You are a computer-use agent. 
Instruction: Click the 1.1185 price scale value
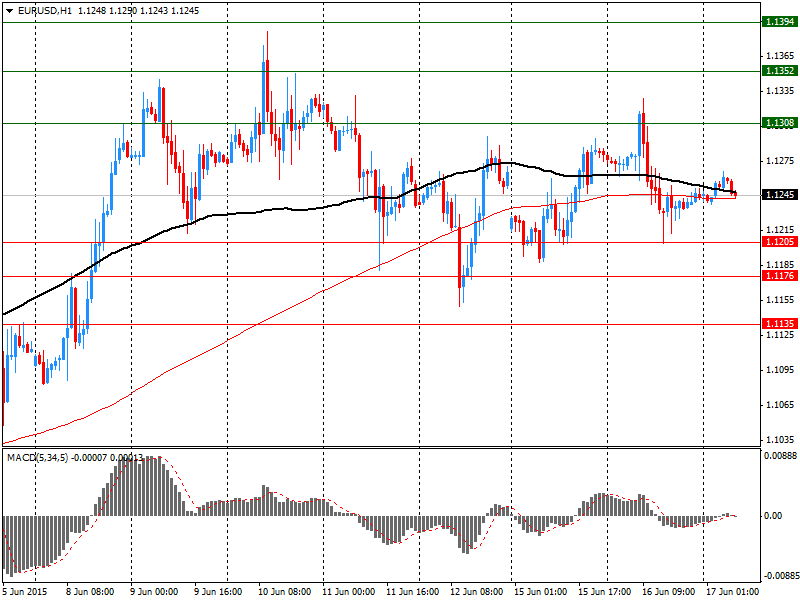[x=780, y=265]
